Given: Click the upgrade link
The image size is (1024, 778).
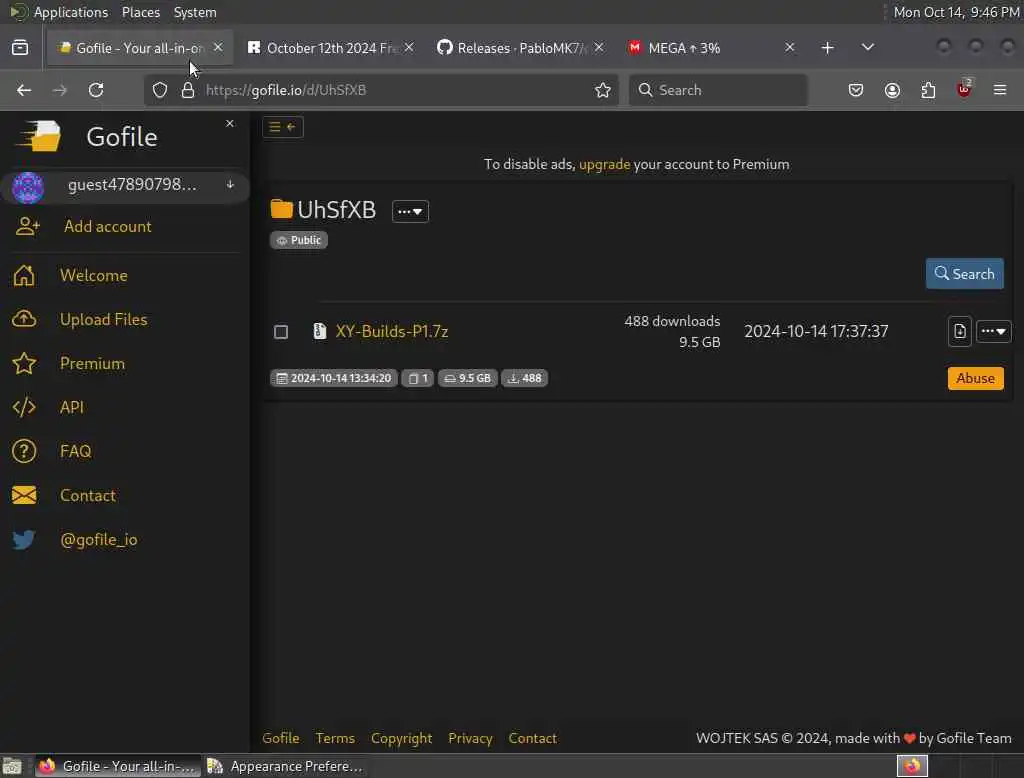Looking at the screenshot, I should (604, 164).
